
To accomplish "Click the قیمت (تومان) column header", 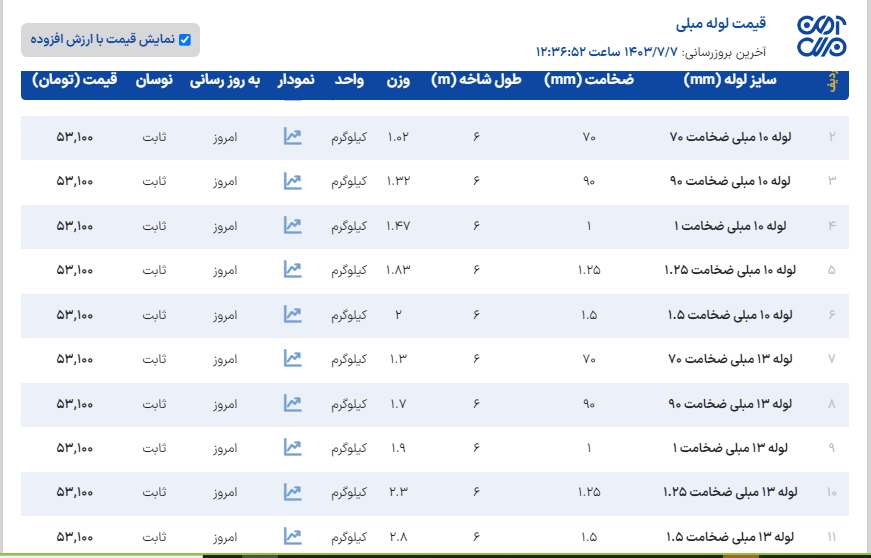I will (75, 80).
